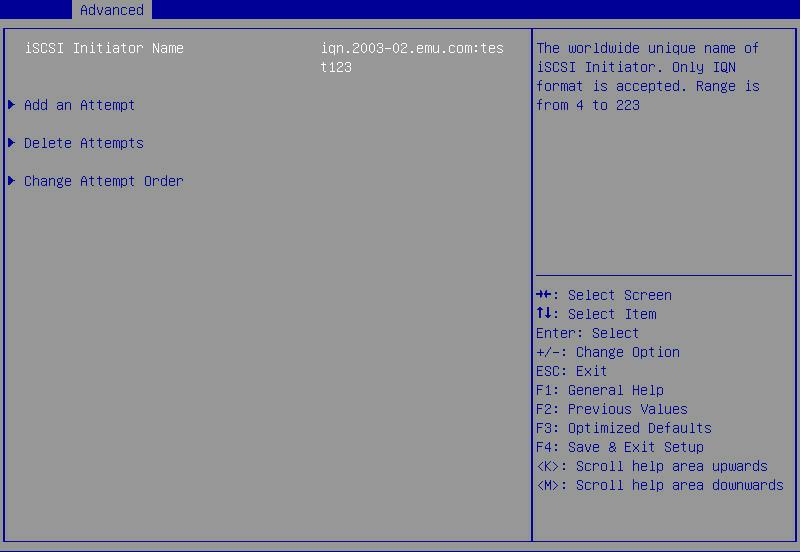Click the ESC: Exit hint
This screenshot has height=552, width=801.
pyautogui.click(x=572, y=371)
